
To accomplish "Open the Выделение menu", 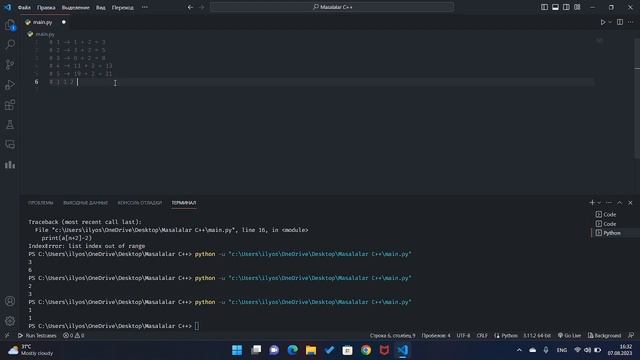I will 76,7.
